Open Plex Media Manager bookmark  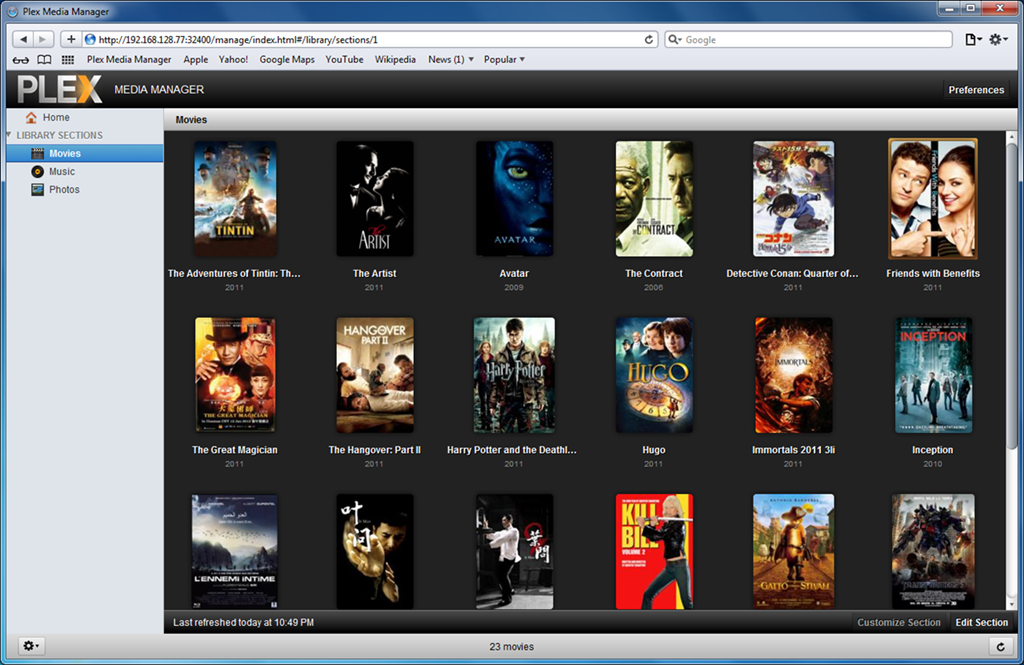pyautogui.click(x=129, y=59)
